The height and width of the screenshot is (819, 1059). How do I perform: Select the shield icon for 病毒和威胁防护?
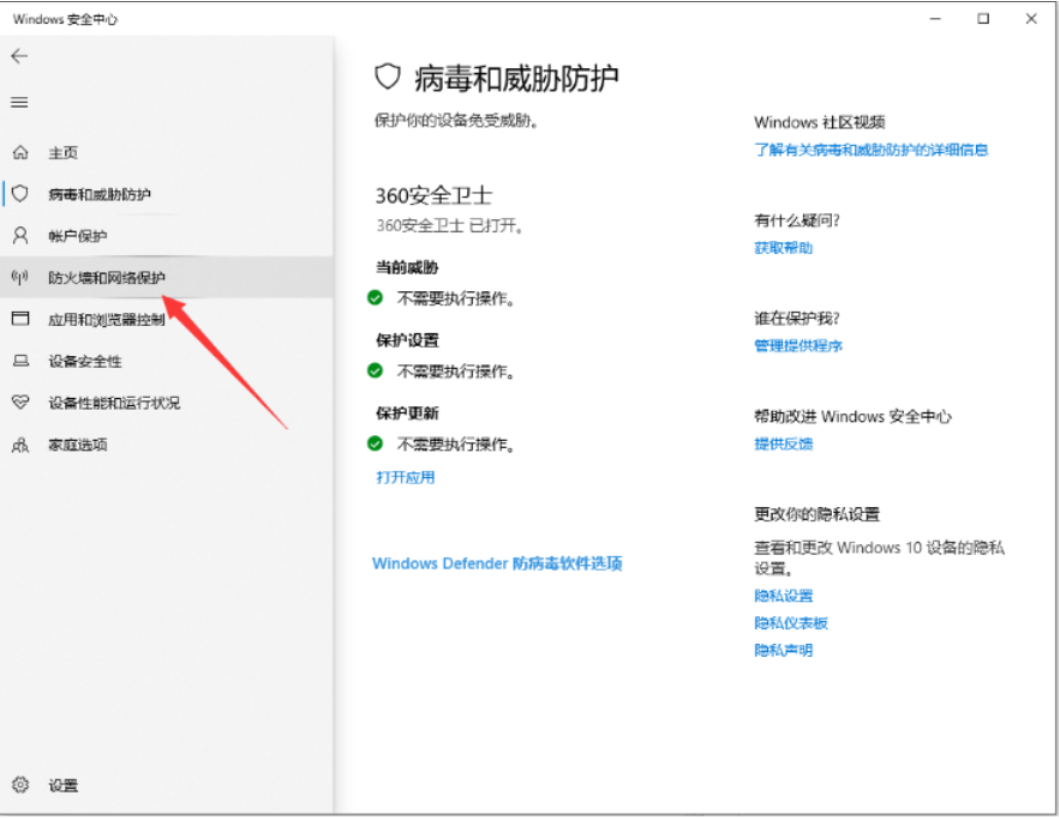coord(20,194)
